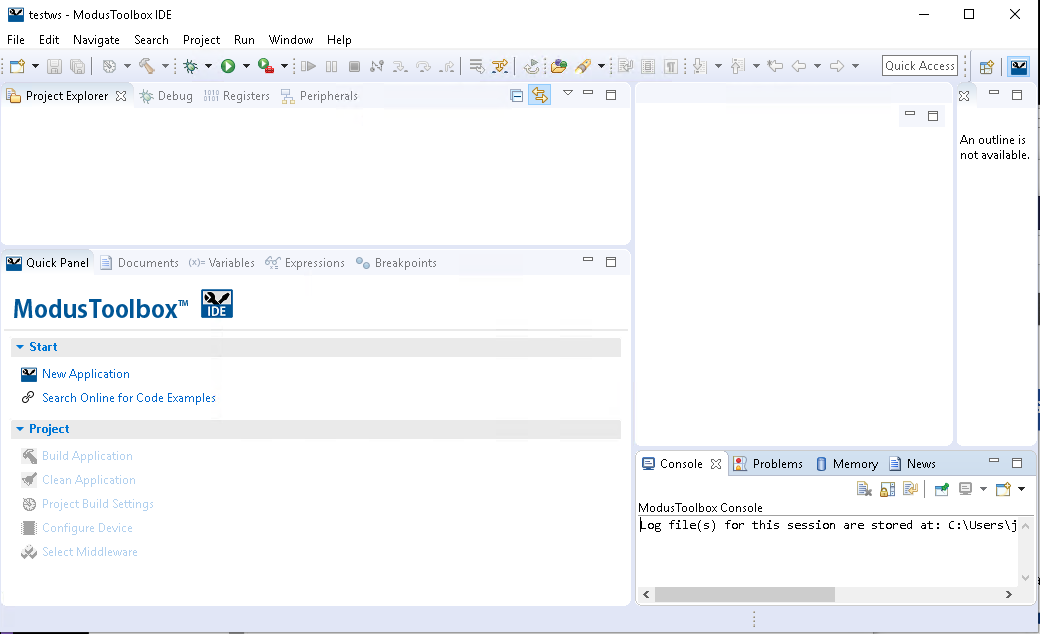Toggle Link with Editor in Project Explorer

tap(539, 96)
